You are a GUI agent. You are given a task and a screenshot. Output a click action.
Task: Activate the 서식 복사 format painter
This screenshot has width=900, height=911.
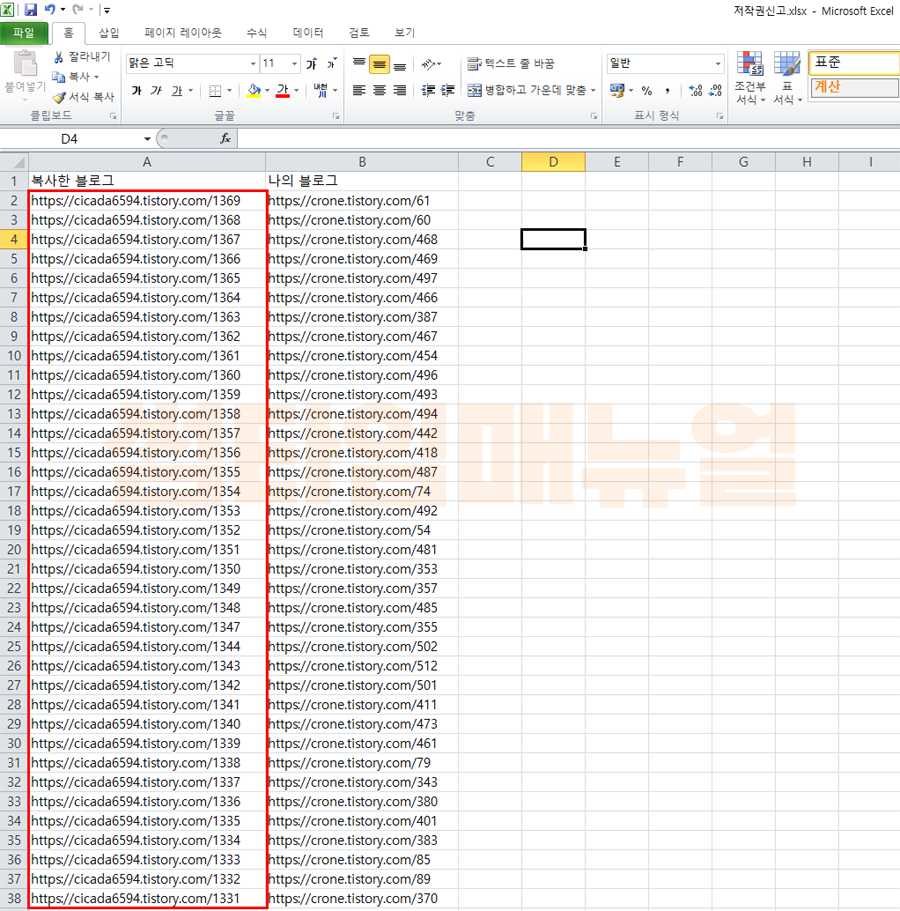pyautogui.click(x=84, y=96)
